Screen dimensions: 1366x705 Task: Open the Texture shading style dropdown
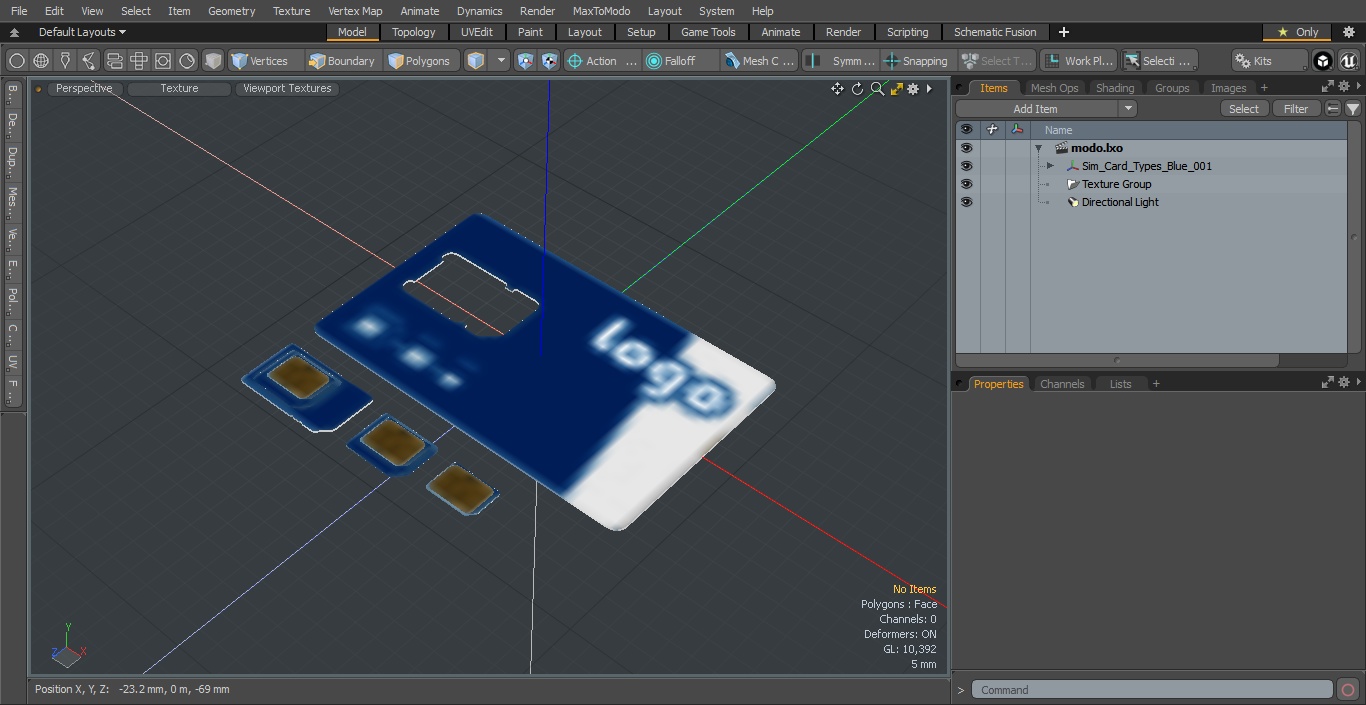[179, 88]
